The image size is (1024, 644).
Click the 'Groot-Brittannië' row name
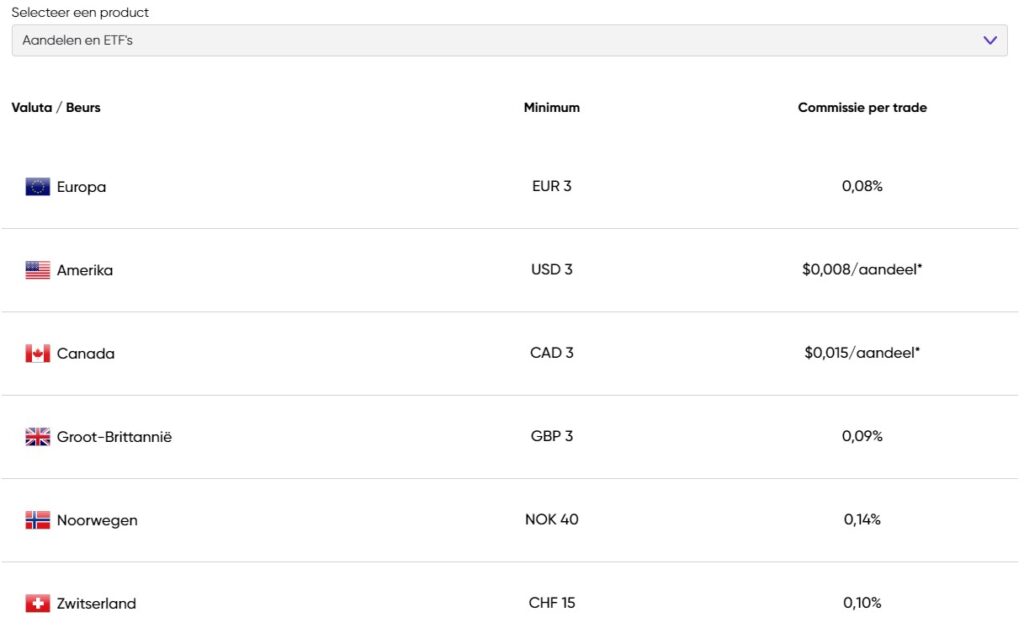(114, 437)
